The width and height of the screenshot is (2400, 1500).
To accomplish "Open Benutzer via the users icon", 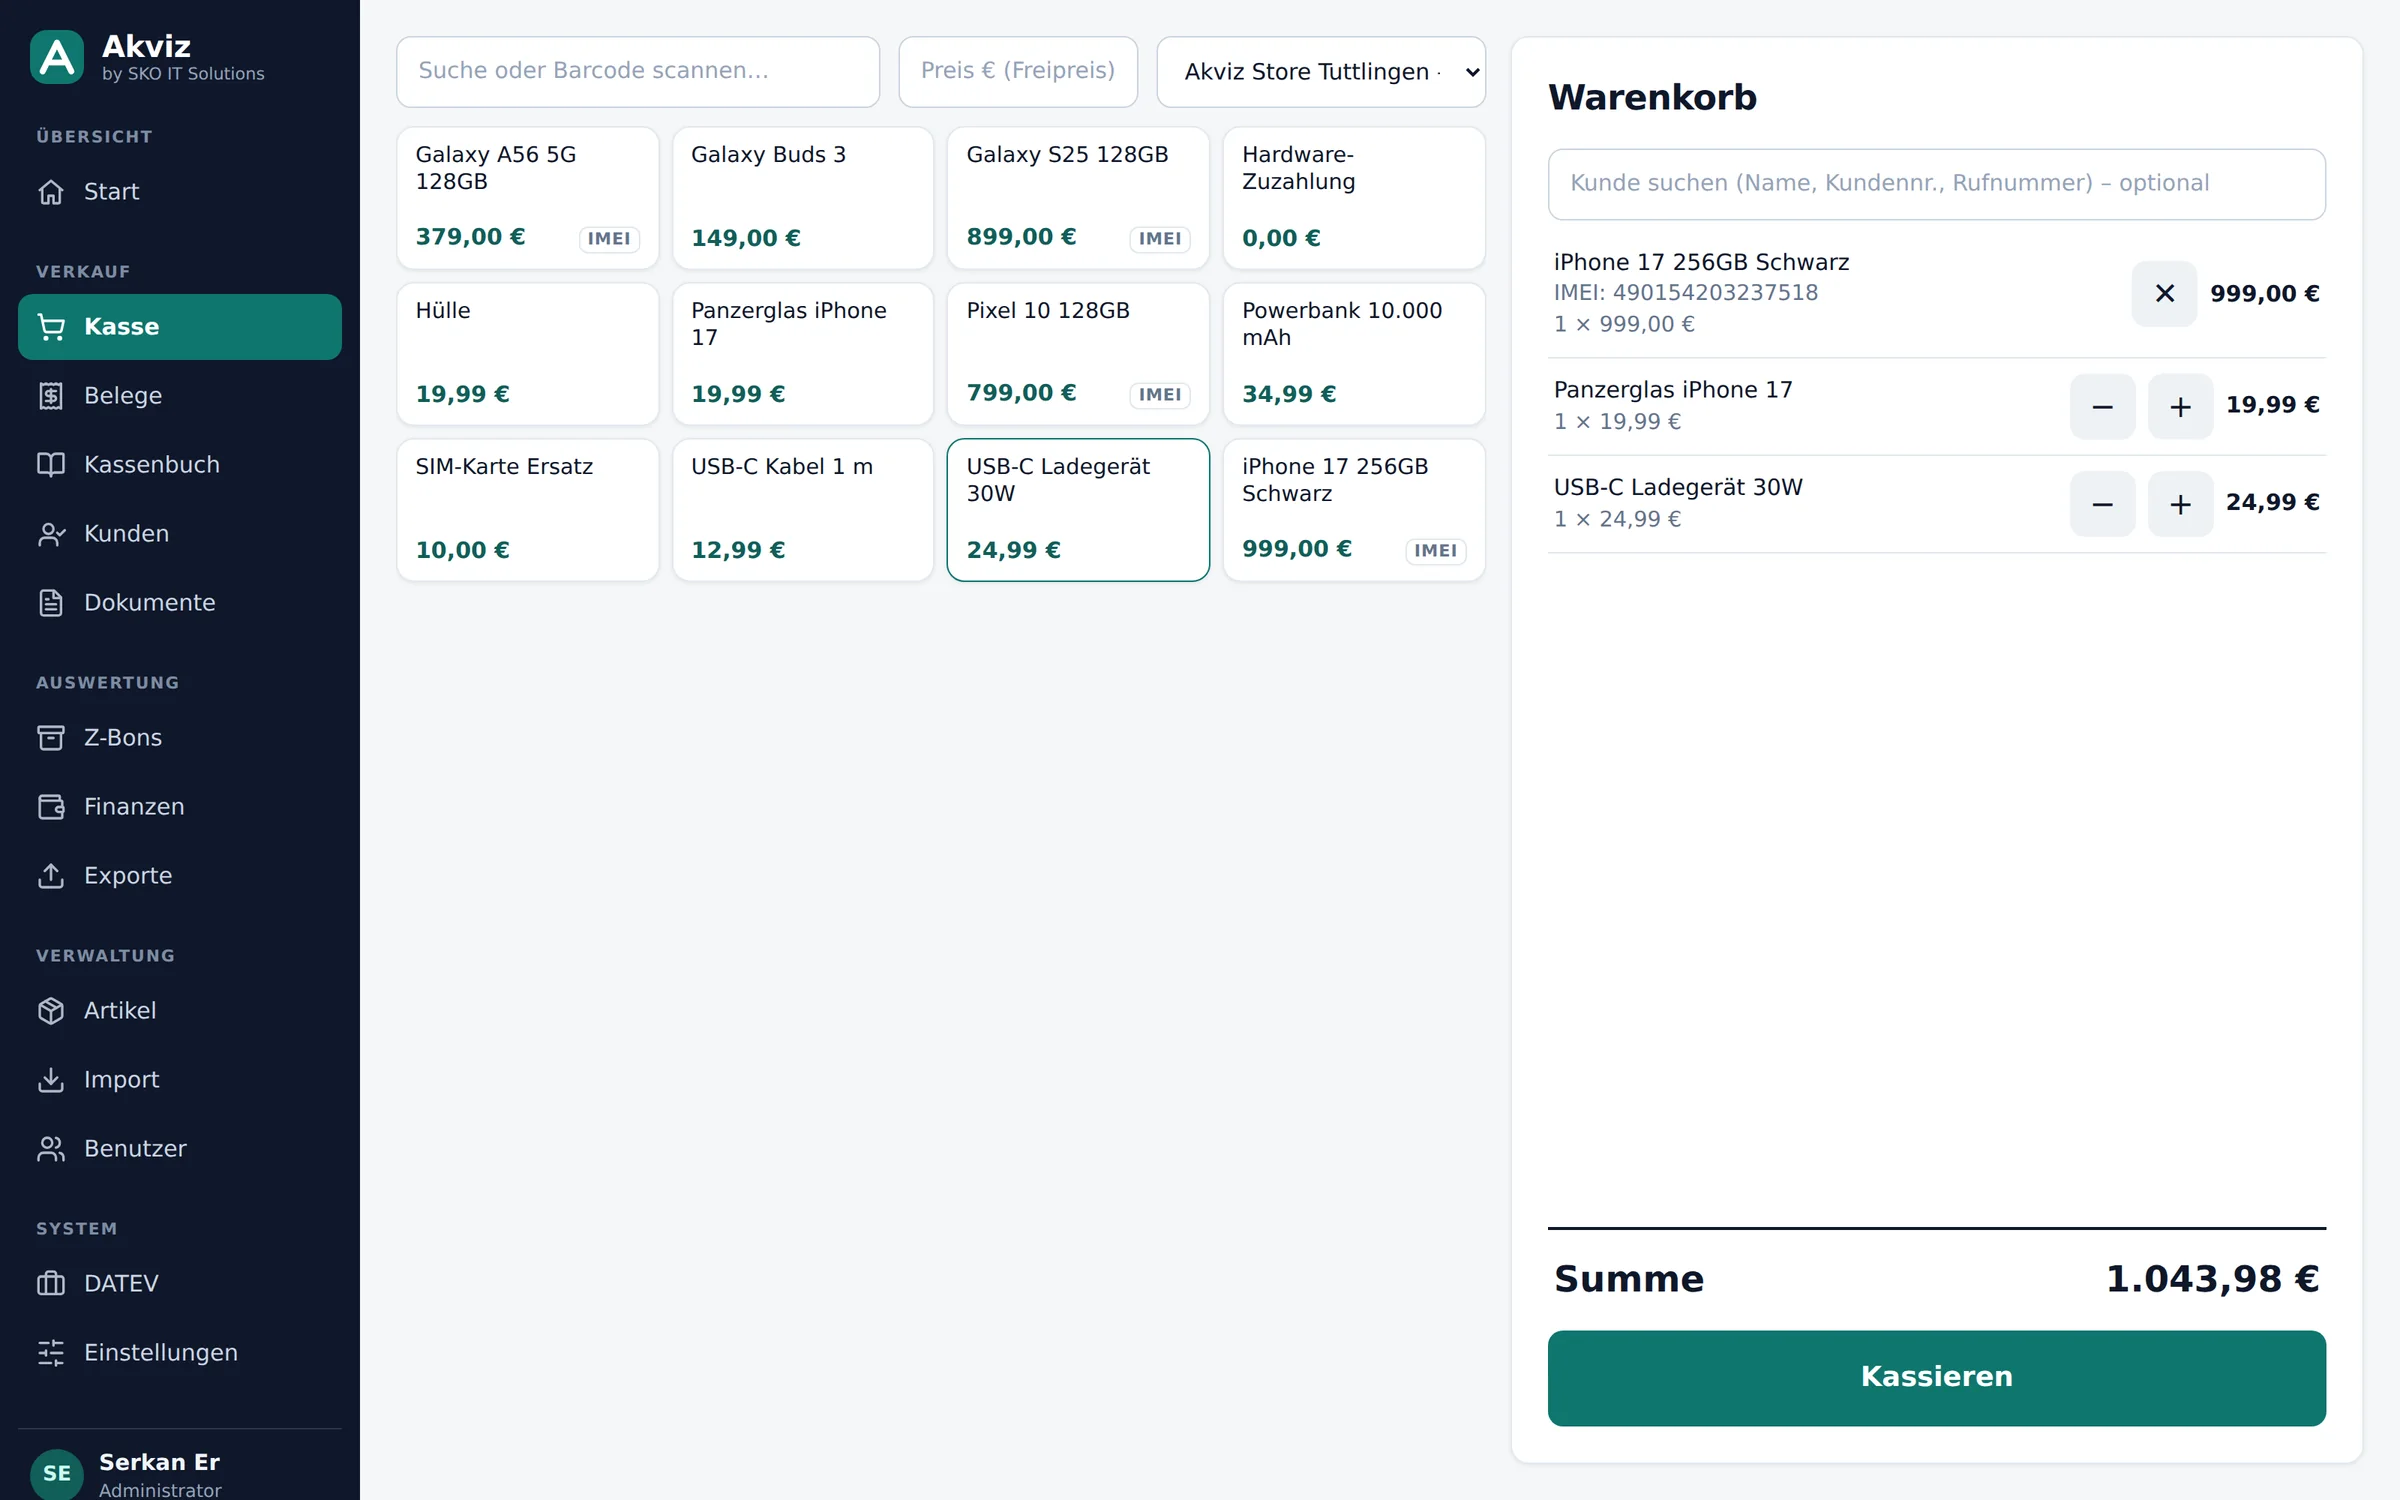I will 51,1148.
